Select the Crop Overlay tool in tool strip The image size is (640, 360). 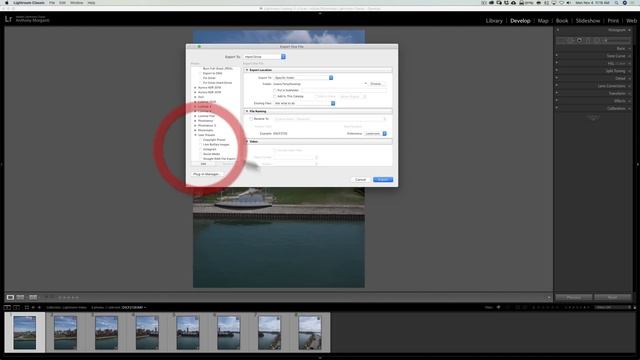571,40
